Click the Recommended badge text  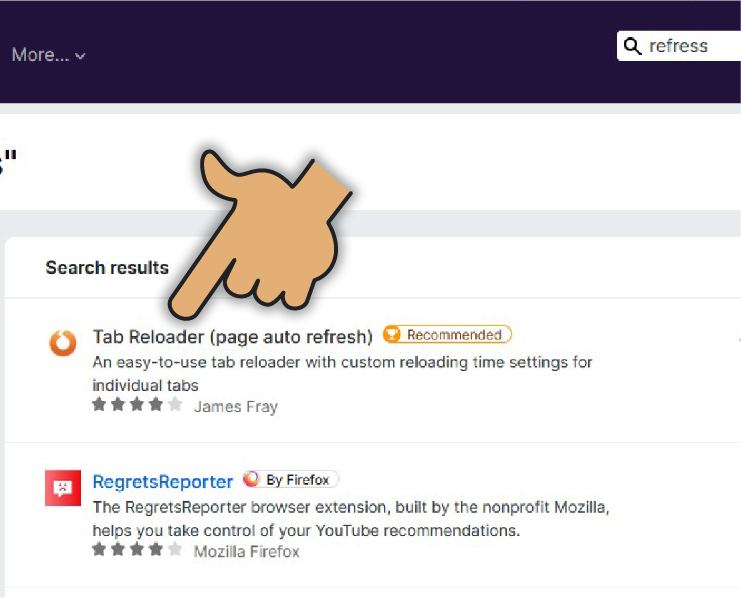coord(453,335)
